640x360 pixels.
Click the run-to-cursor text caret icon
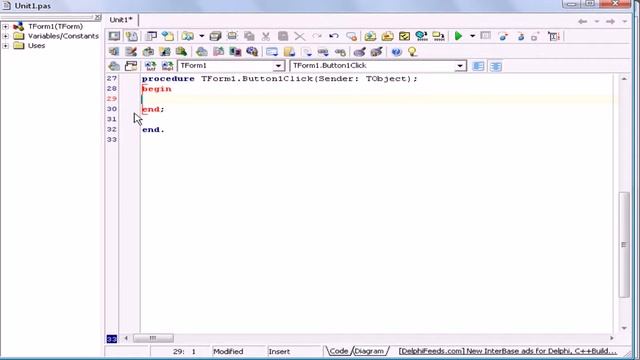click(x=553, y=36)
